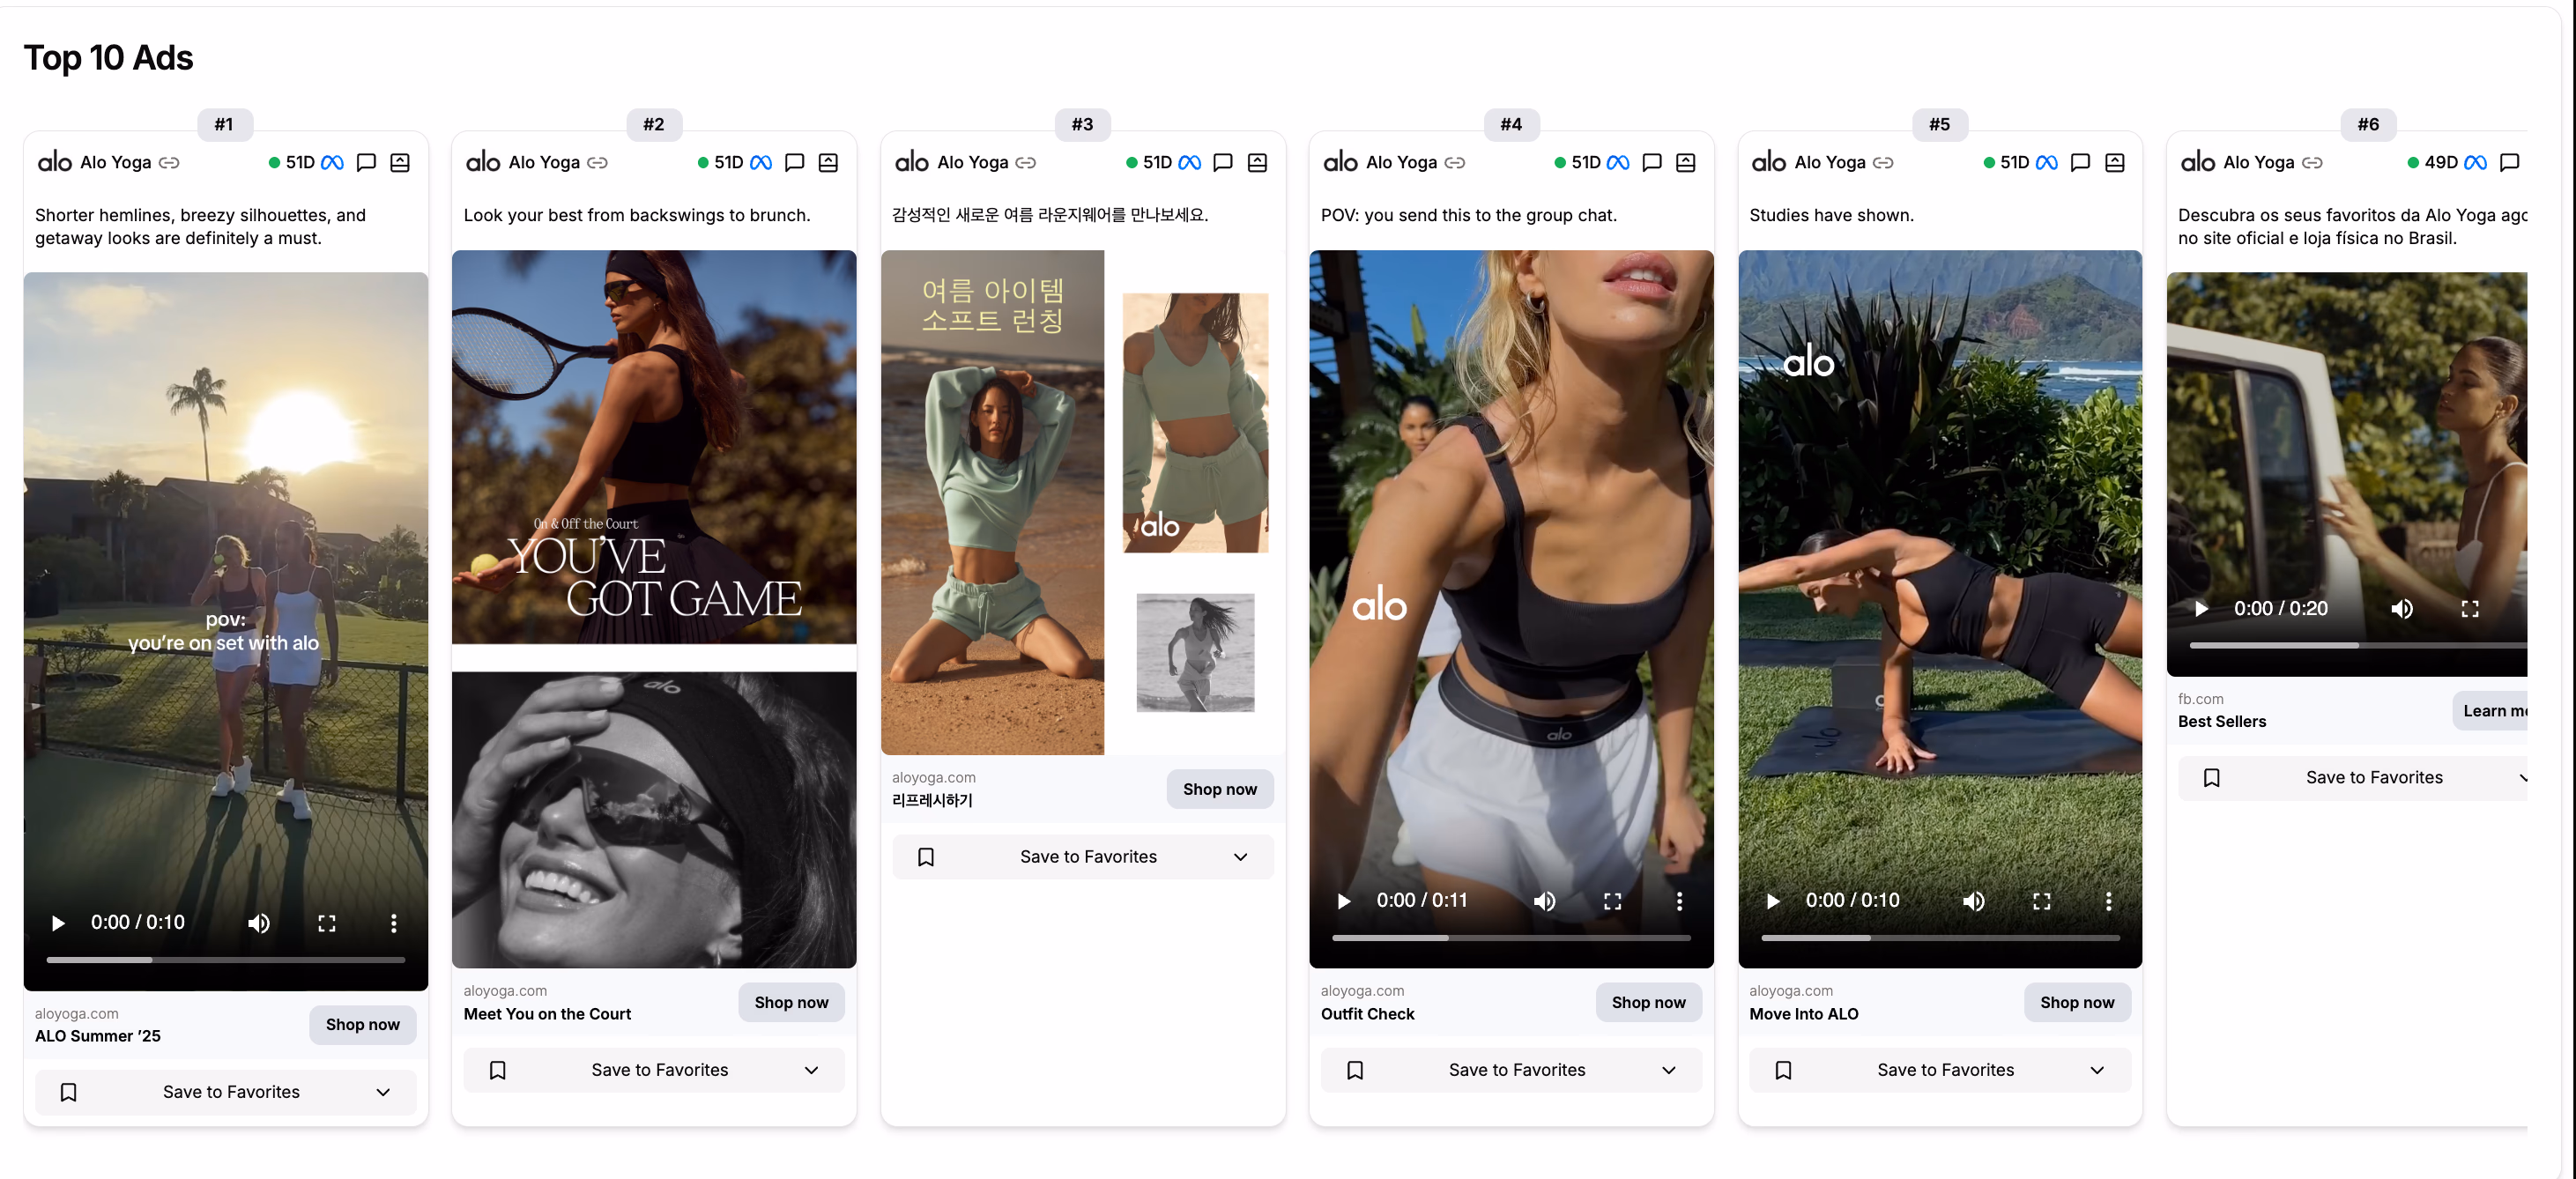Expand the Save to Favorites chevron on ad #5

(x=2098, y=1070)
